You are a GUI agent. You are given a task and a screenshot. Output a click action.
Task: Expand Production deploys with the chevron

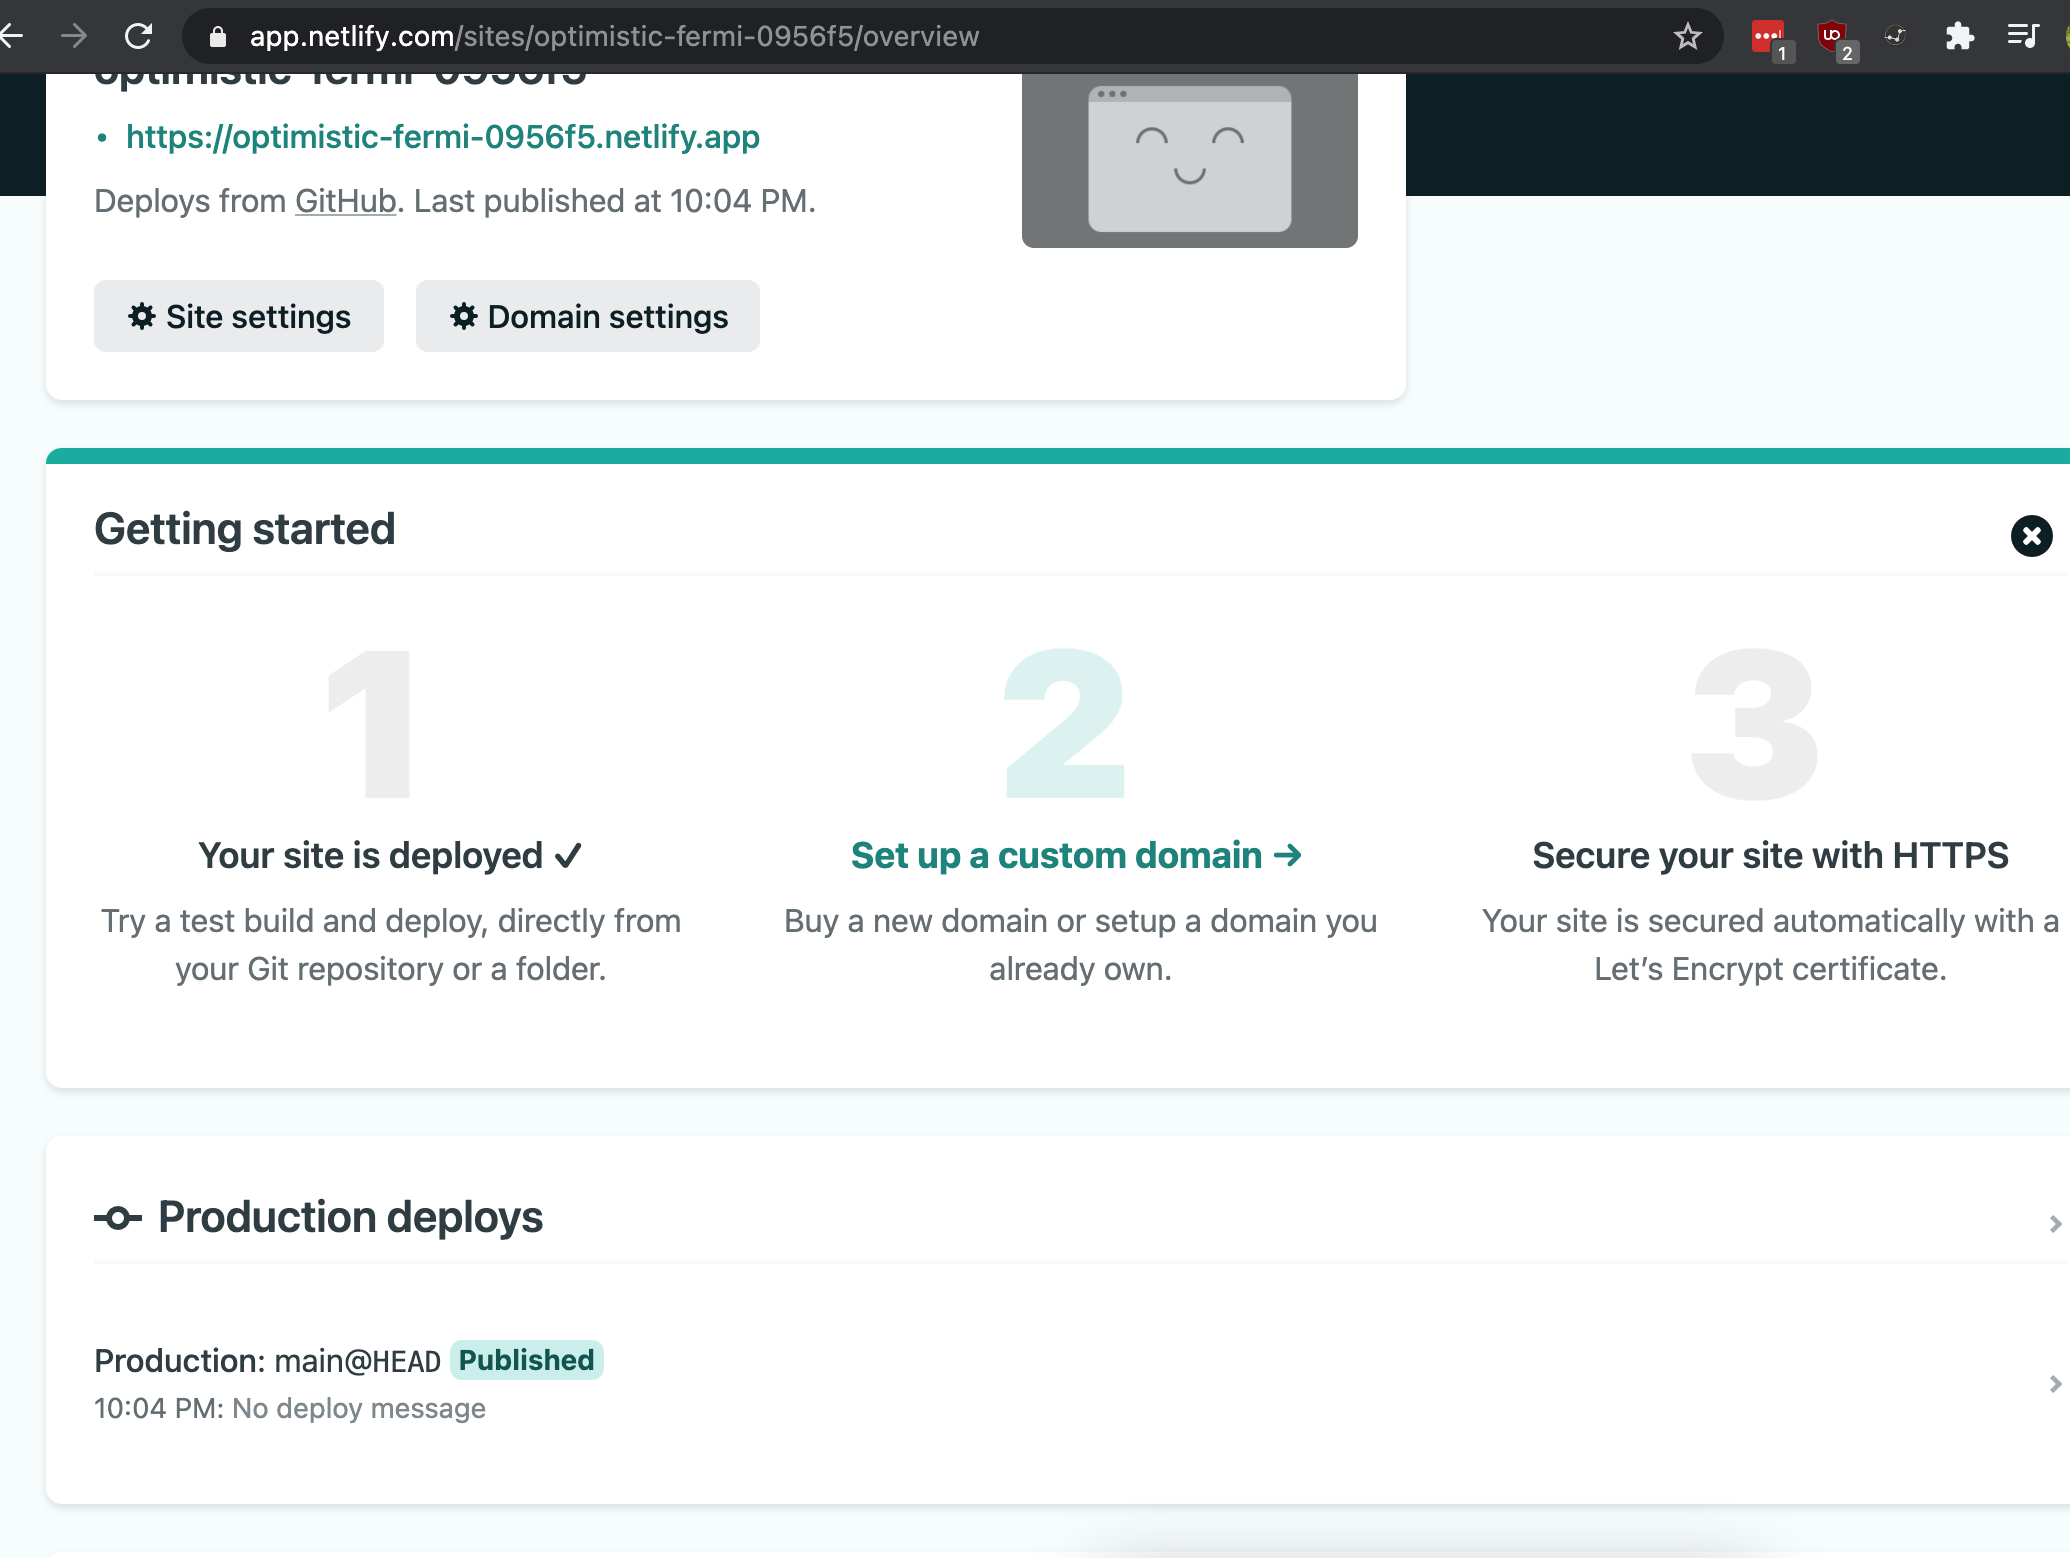tap(2055, 1223)
